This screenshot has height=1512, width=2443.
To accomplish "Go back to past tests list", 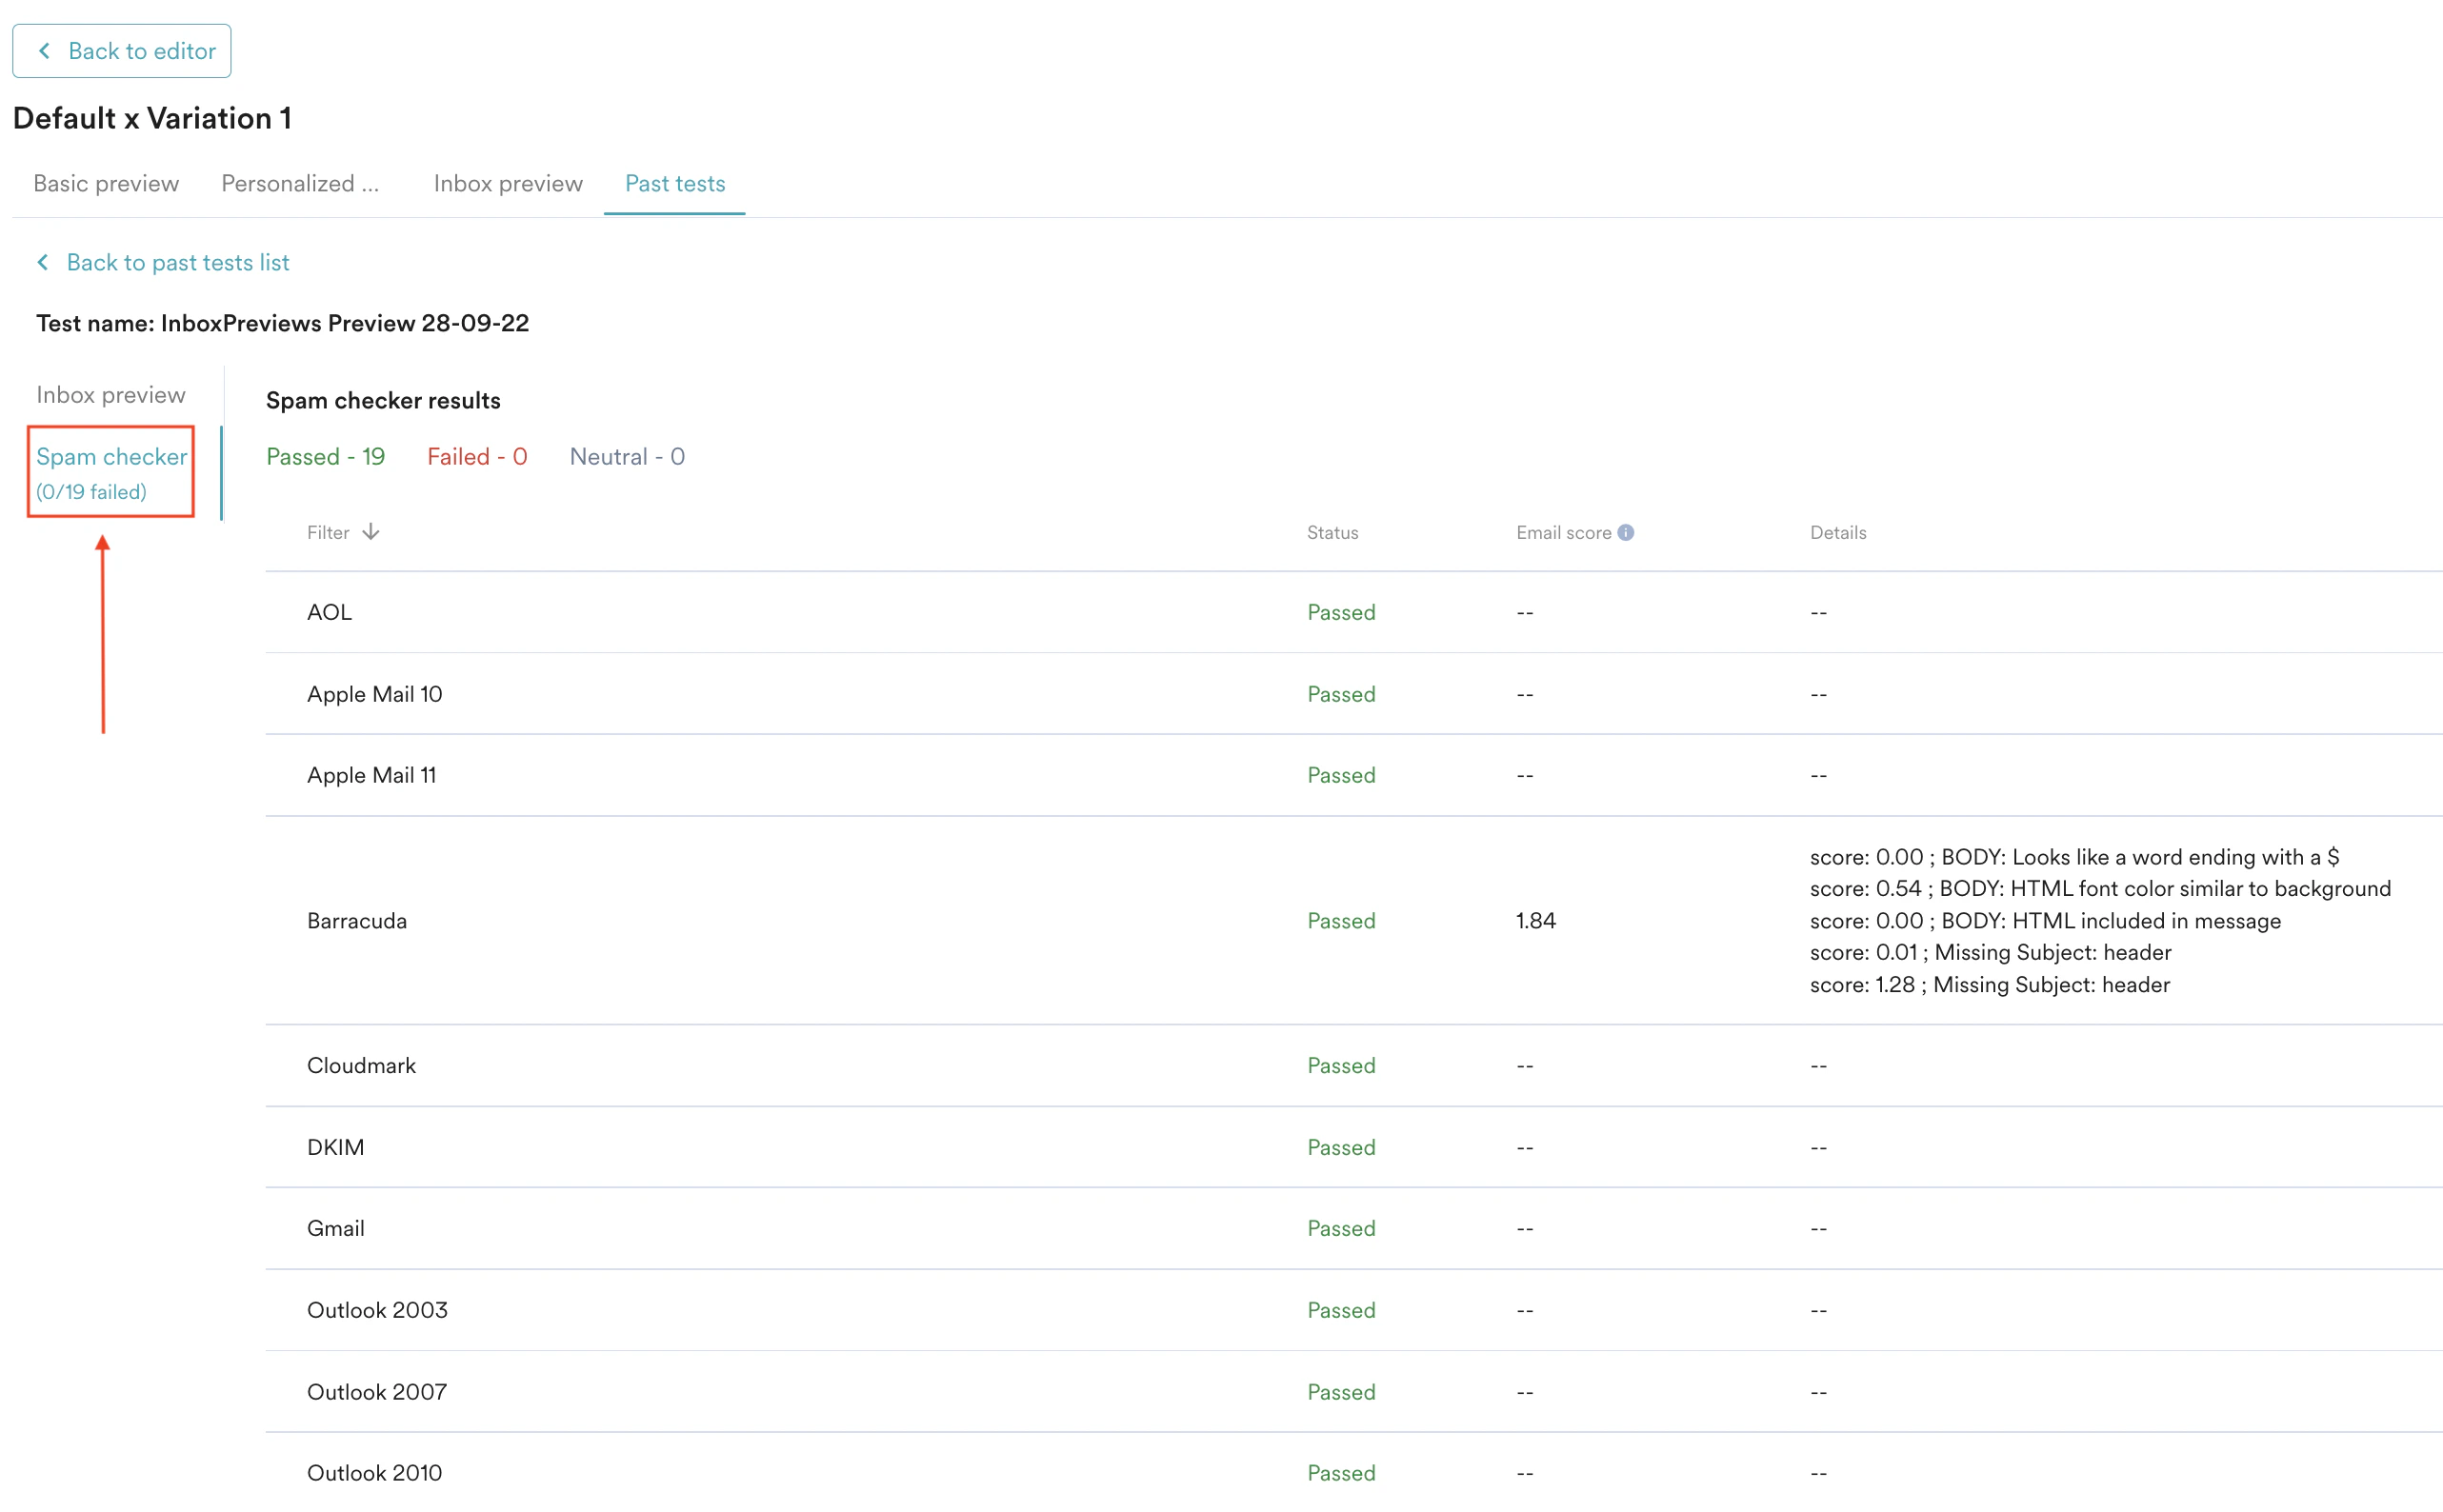I will point(177,262).
